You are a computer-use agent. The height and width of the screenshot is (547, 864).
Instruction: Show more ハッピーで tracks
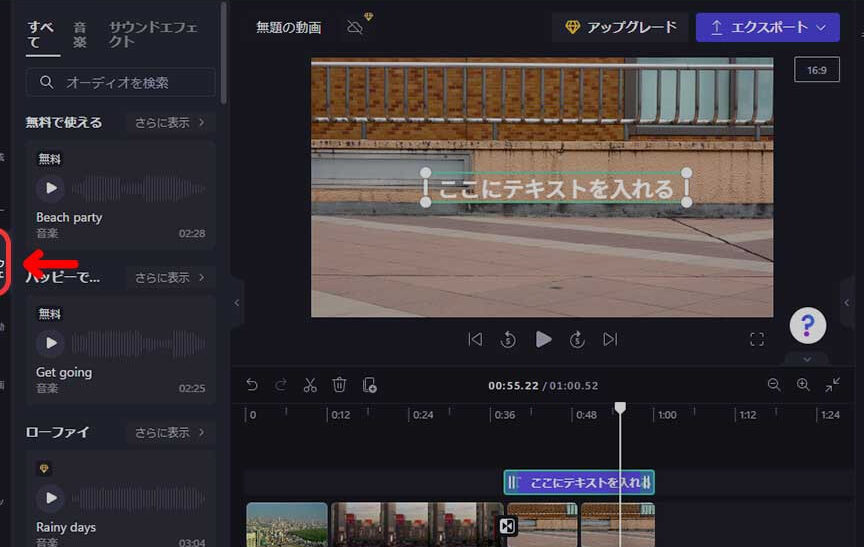170,277
